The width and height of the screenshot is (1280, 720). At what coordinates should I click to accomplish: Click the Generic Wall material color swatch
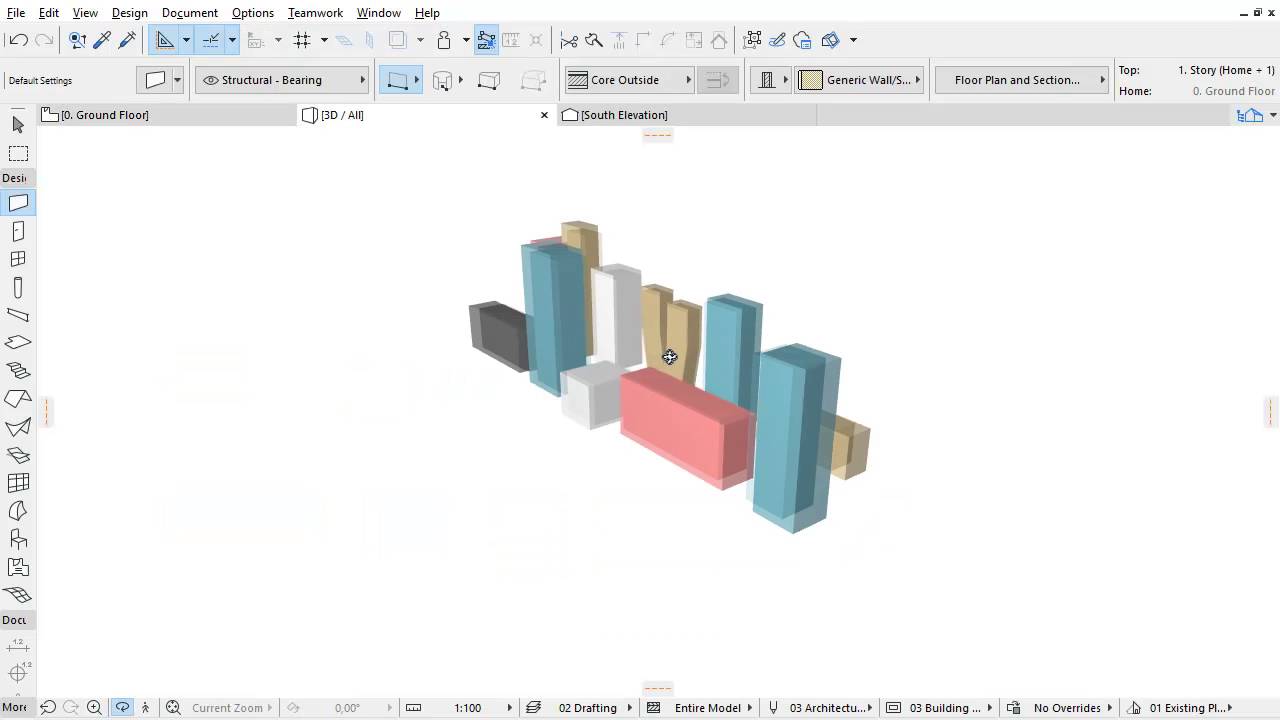[x=811, y=80]
